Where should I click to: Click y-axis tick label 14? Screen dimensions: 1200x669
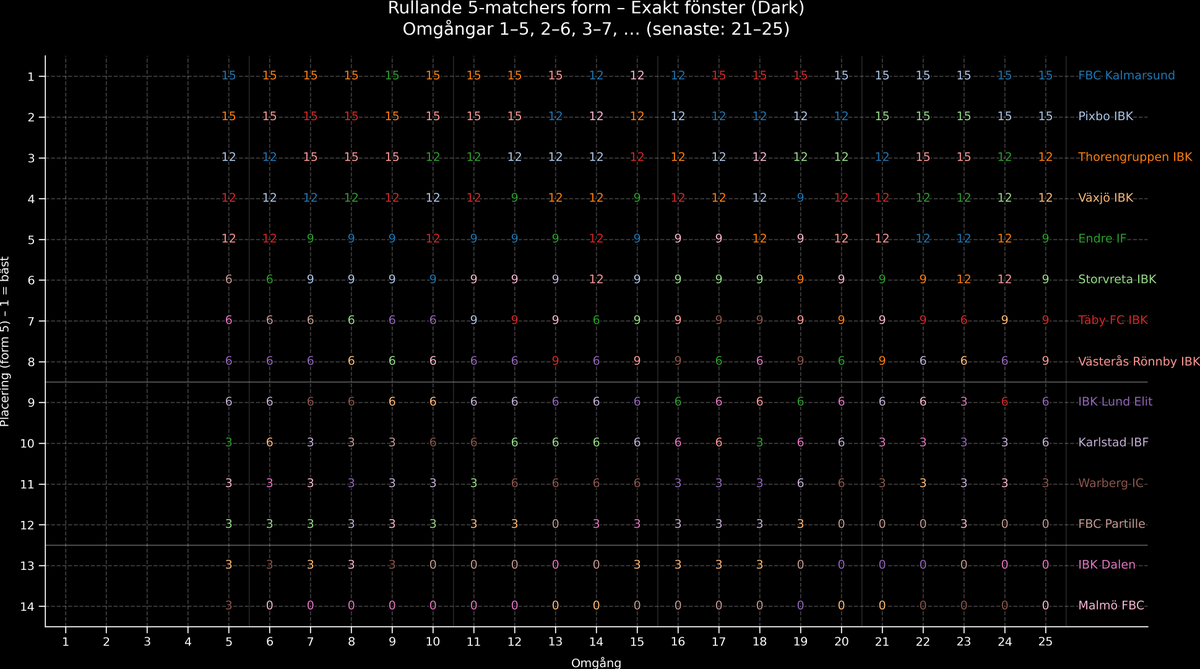pos(28,606)
